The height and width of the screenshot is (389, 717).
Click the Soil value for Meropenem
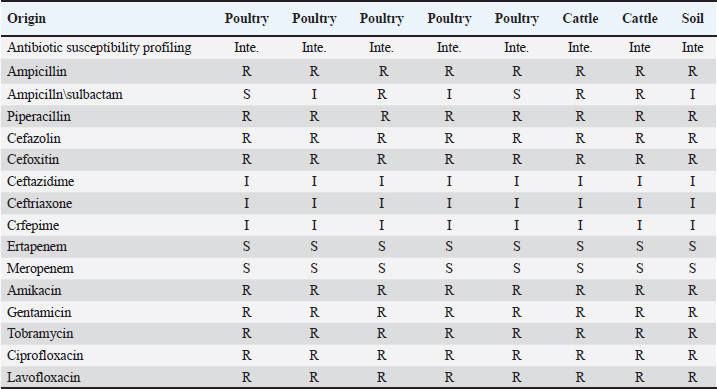692,268
